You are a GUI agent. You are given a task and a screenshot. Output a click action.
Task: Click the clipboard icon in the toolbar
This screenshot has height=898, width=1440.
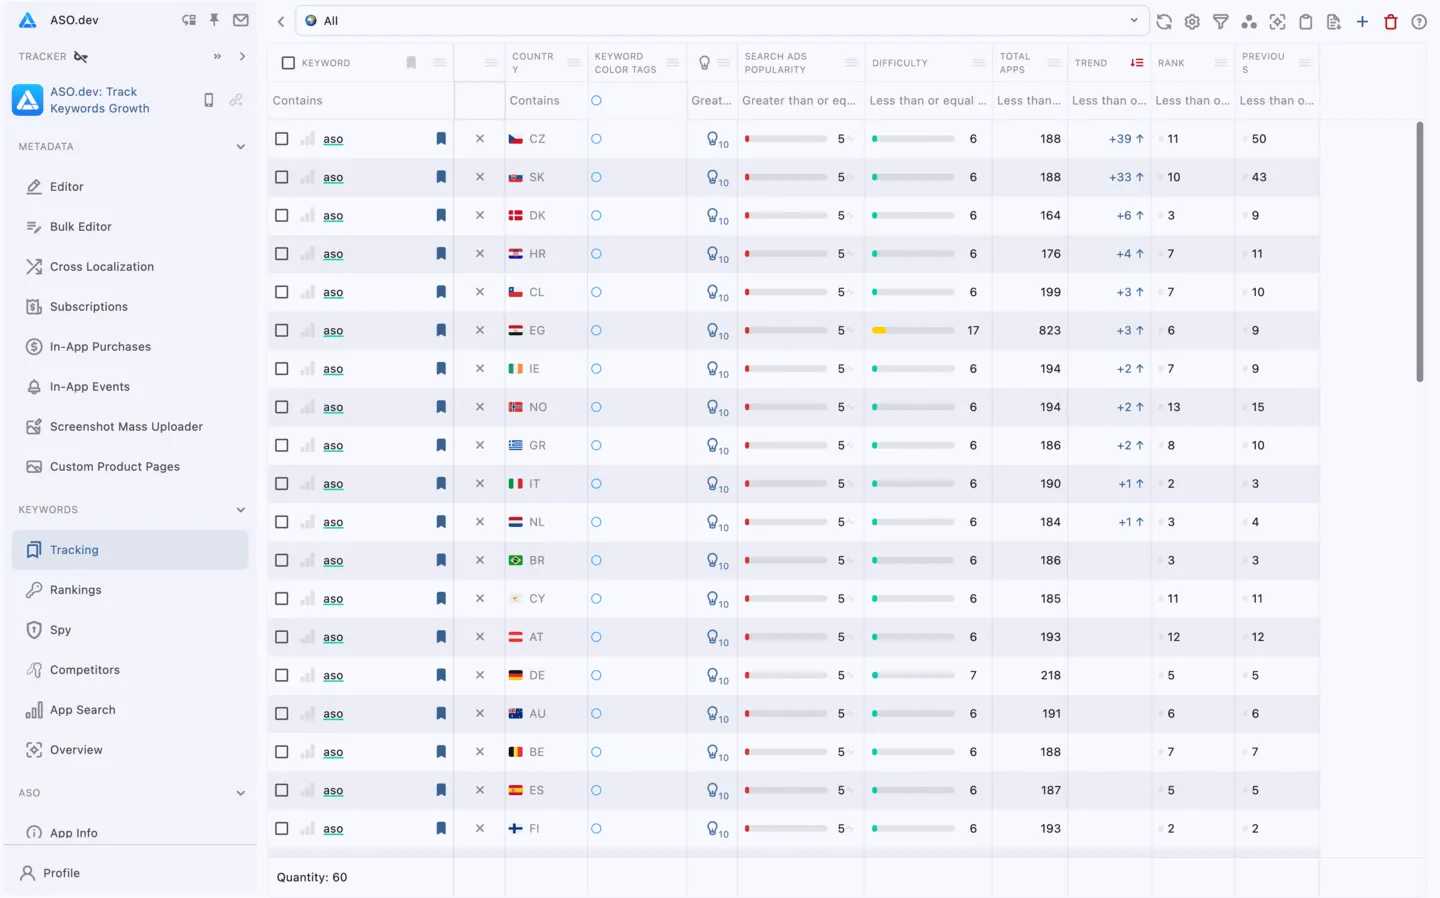[x=1306, y=20]
